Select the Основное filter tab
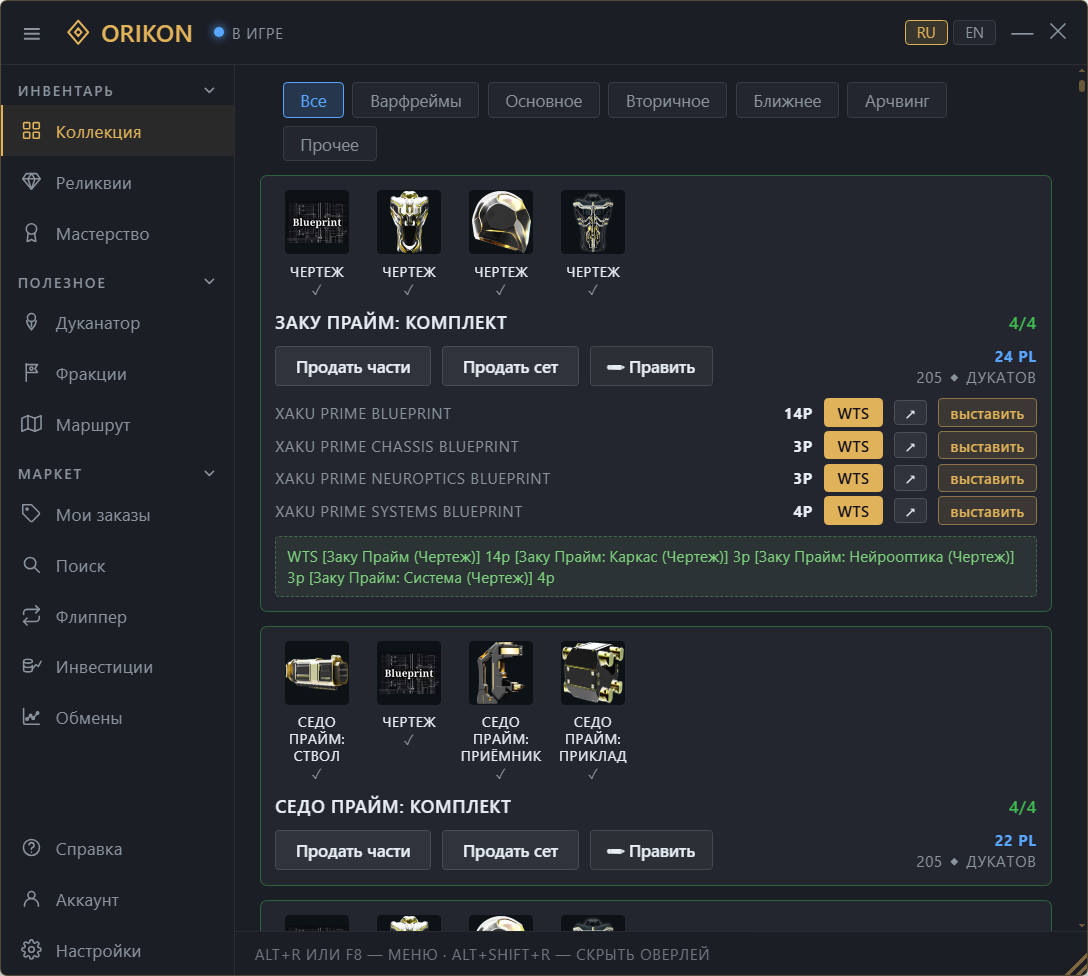This screenshot has width=1088, height=976. (543, 101)
